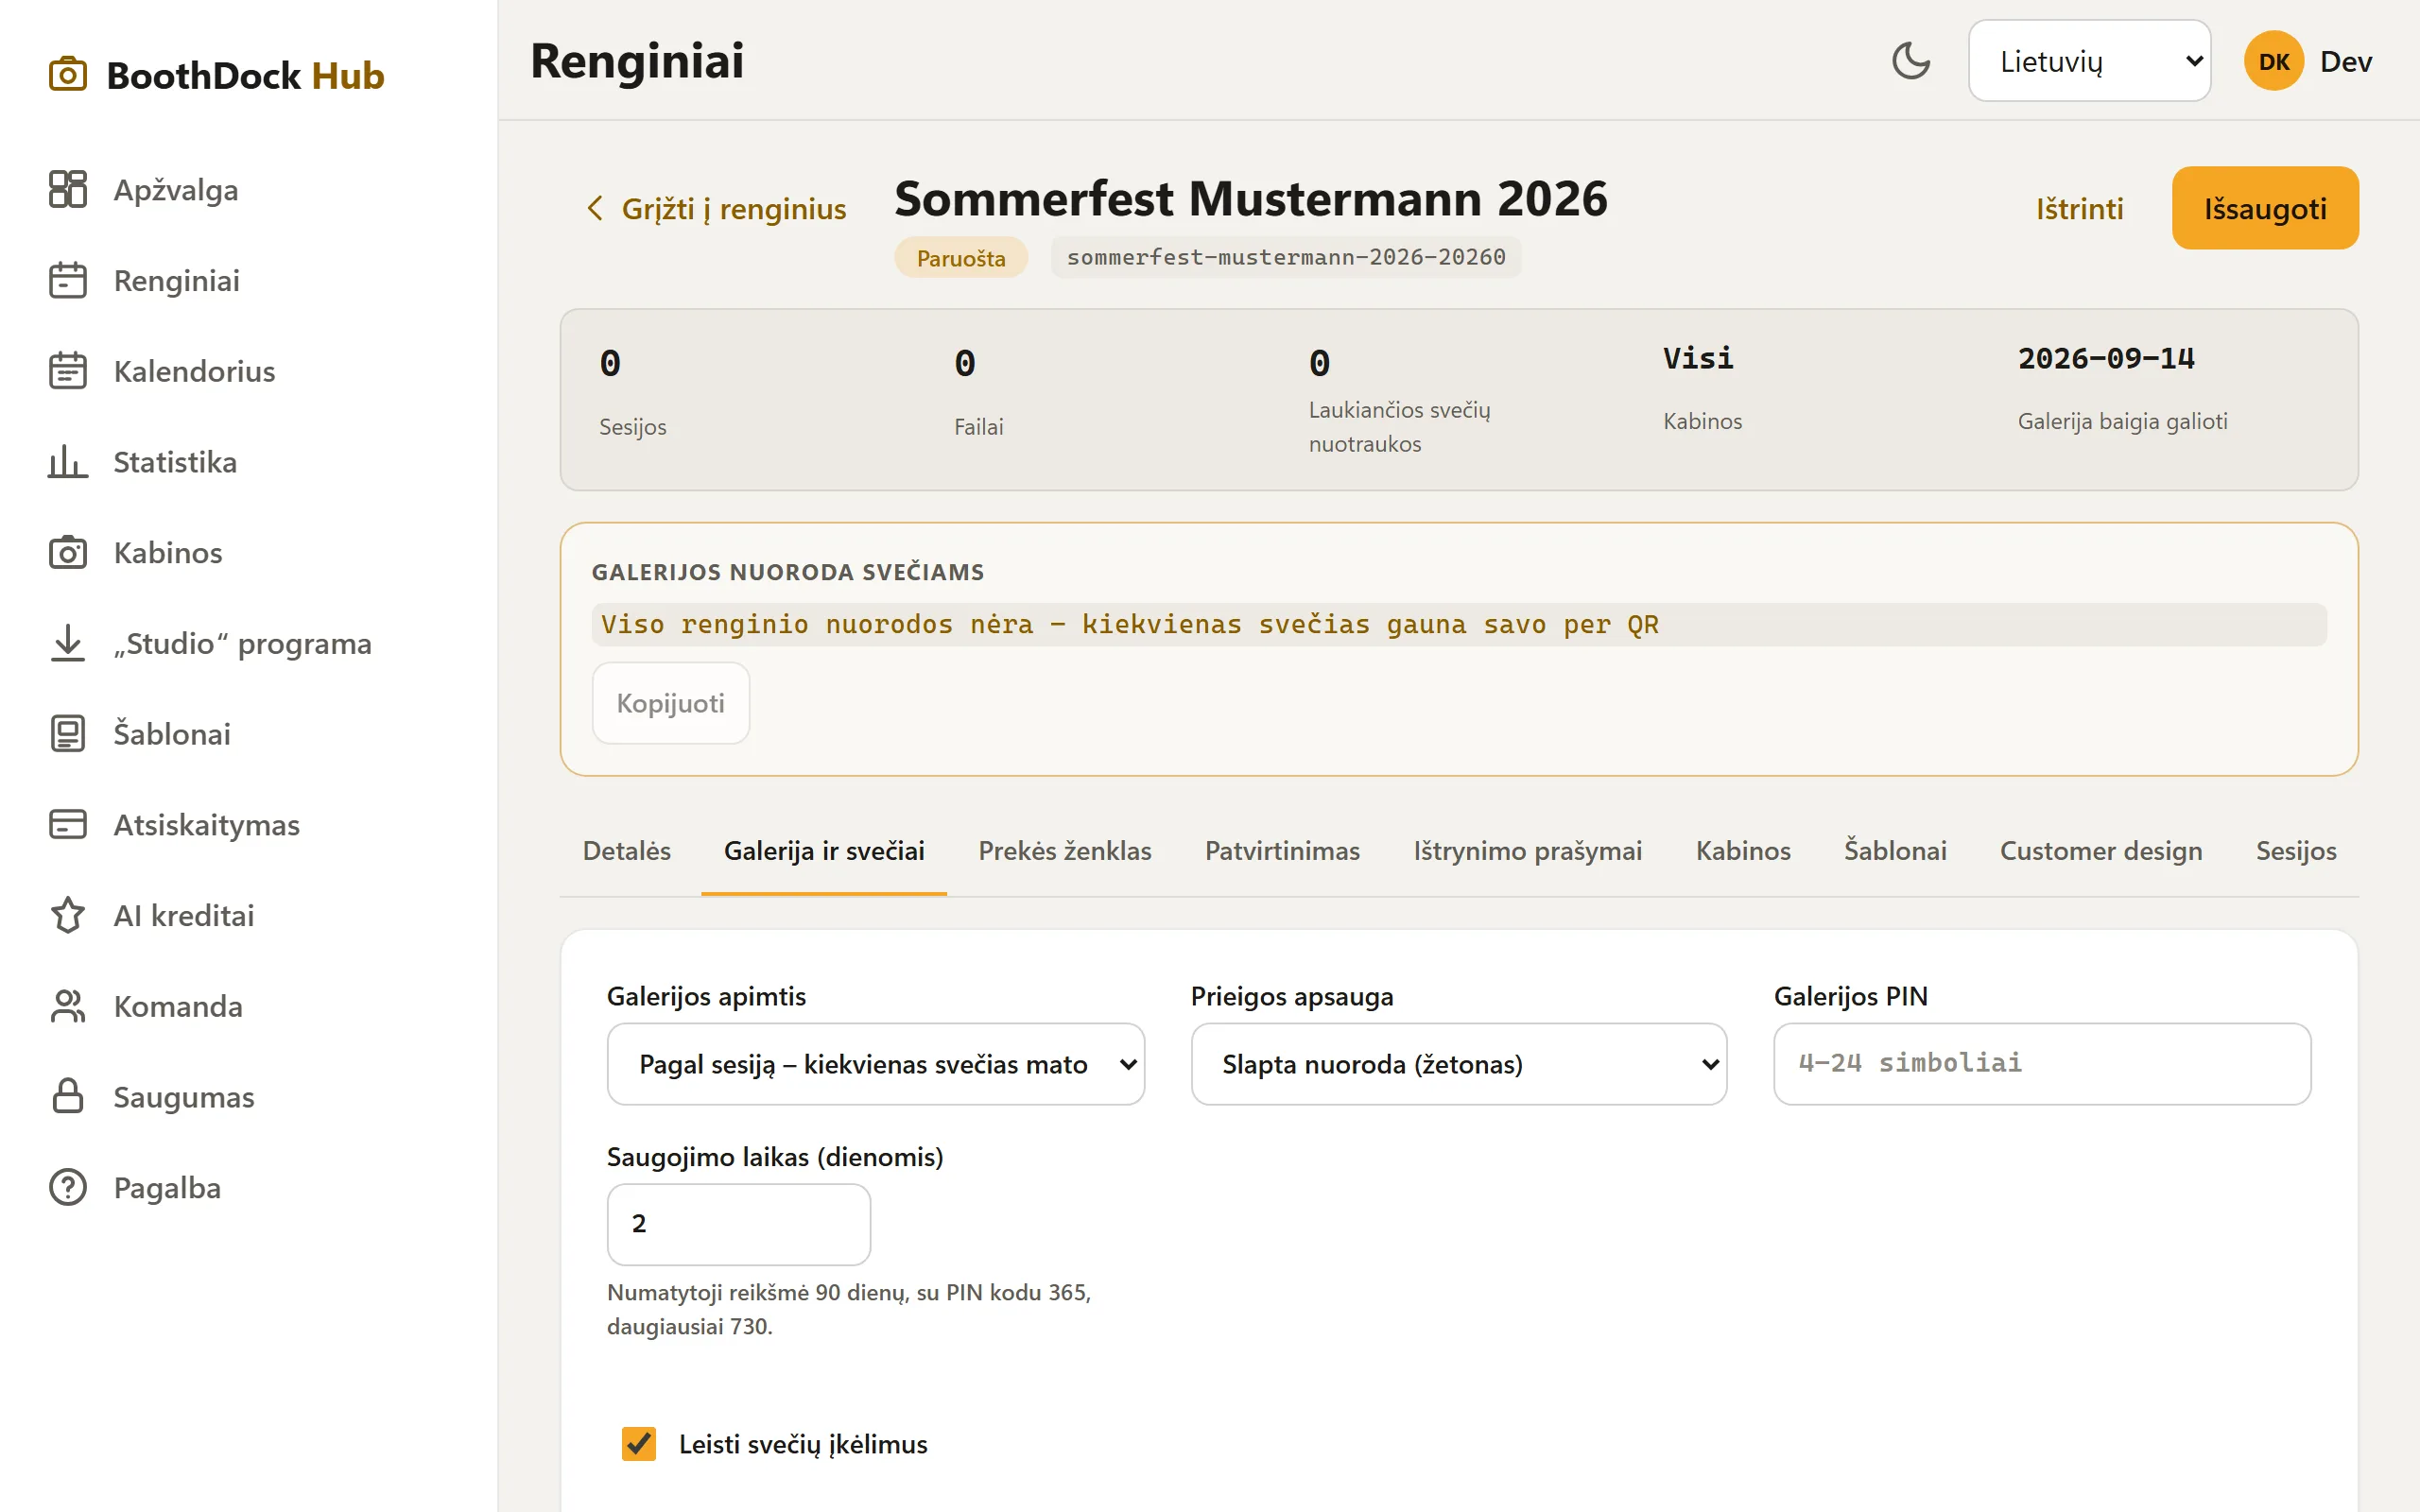Expand the Prieigos apsauga dropdown
Screen dimensions: 2420x1512
tap(1459, 1064)
